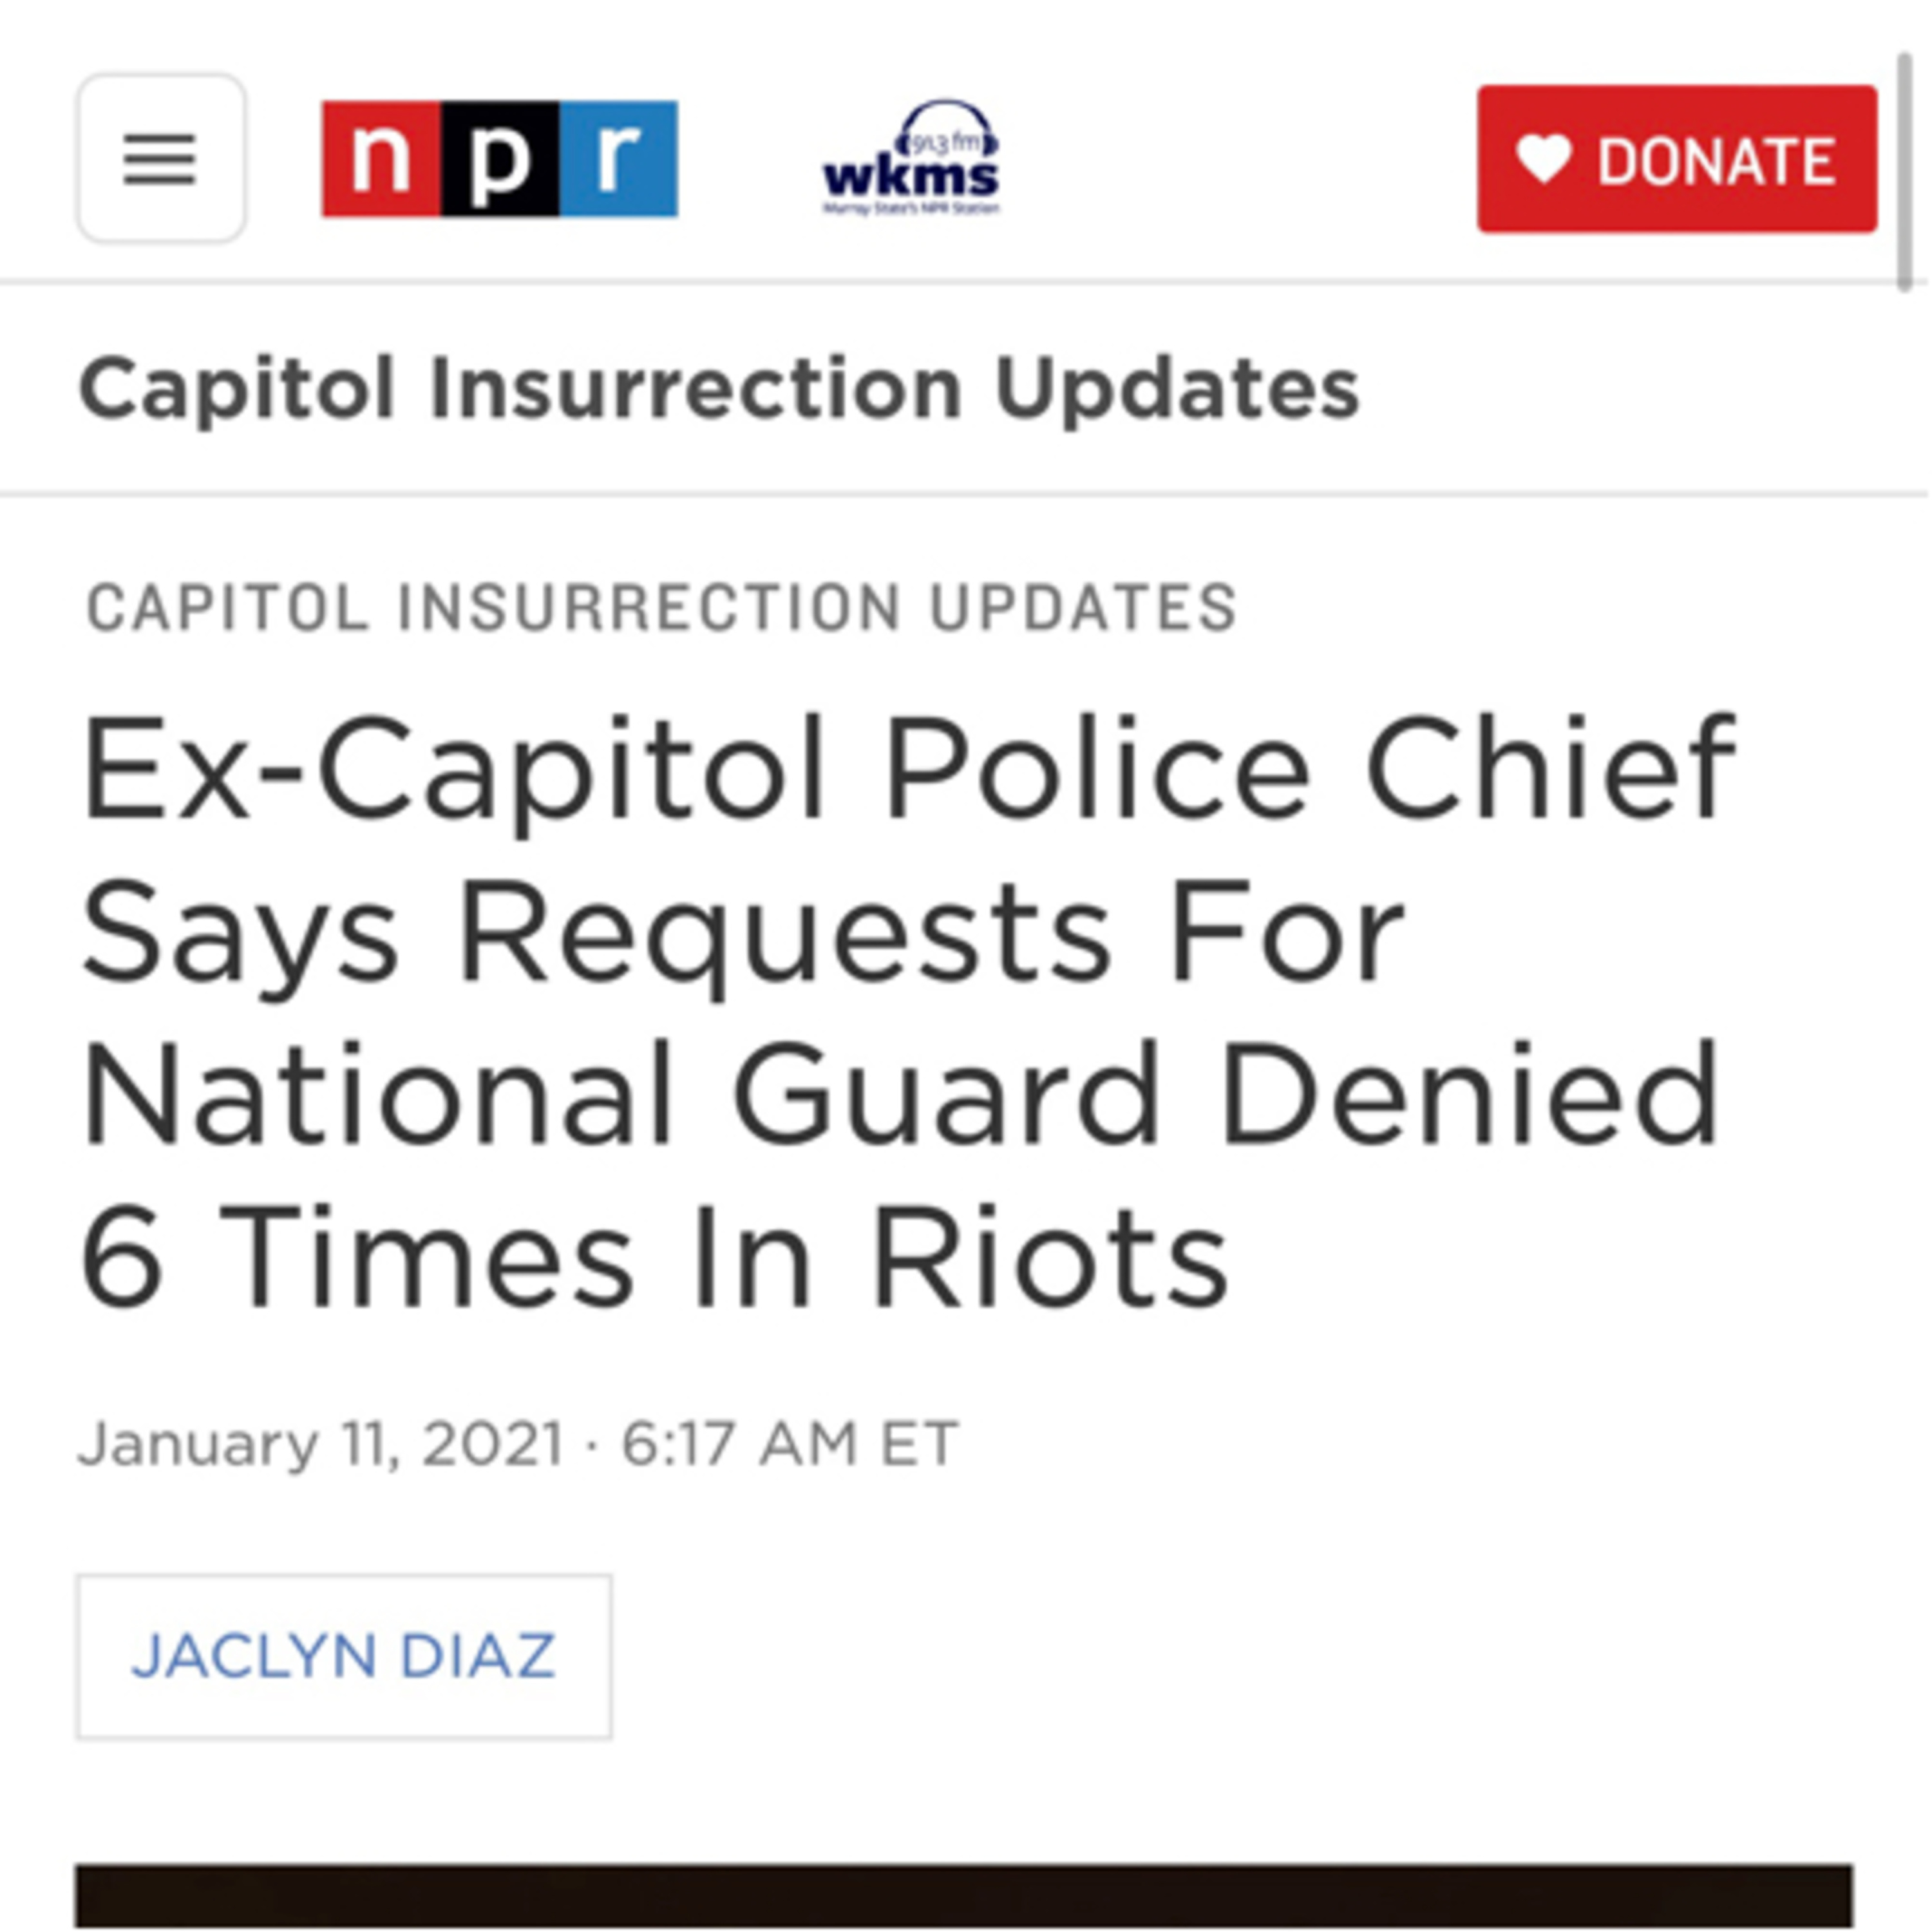Click the red "n" block of NPR logo
The image size is (1932, 1932).
381,158
